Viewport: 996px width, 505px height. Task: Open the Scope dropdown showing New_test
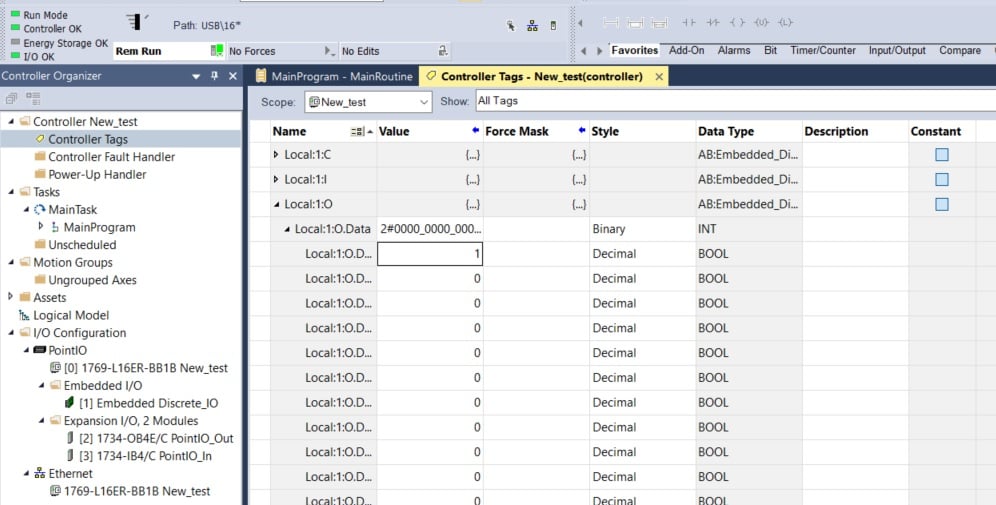pos(368,102)
